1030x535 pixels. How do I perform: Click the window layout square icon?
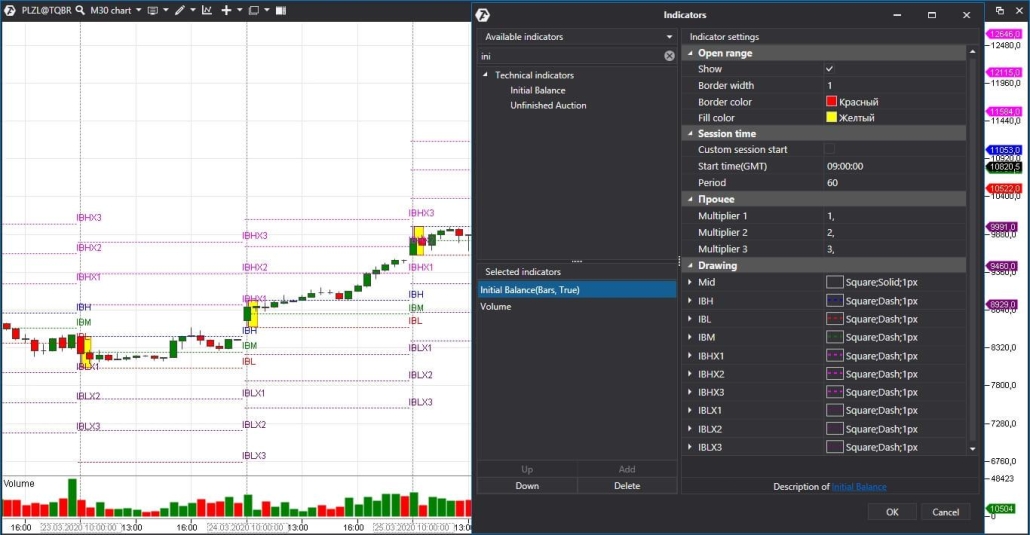coord(254,11)
